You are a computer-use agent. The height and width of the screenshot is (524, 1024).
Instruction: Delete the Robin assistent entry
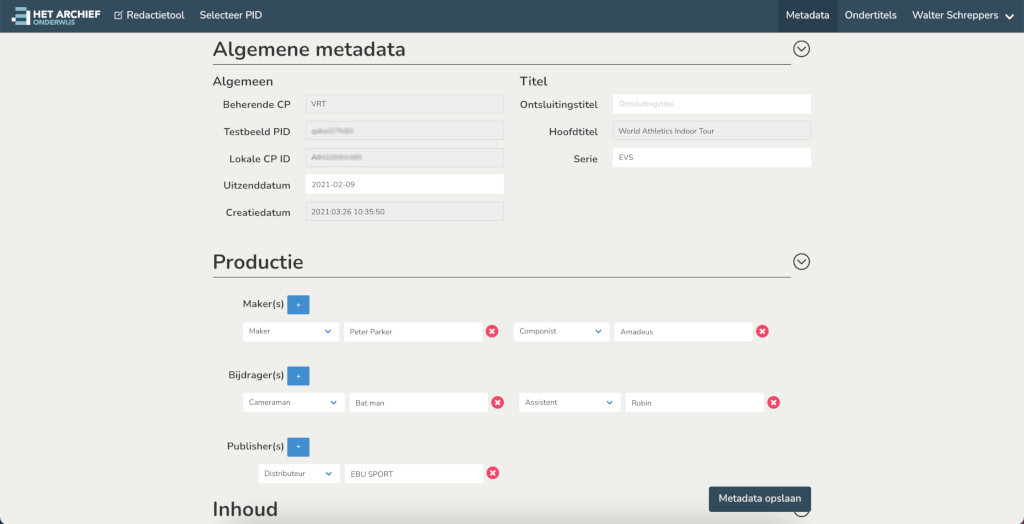[773, 402]
